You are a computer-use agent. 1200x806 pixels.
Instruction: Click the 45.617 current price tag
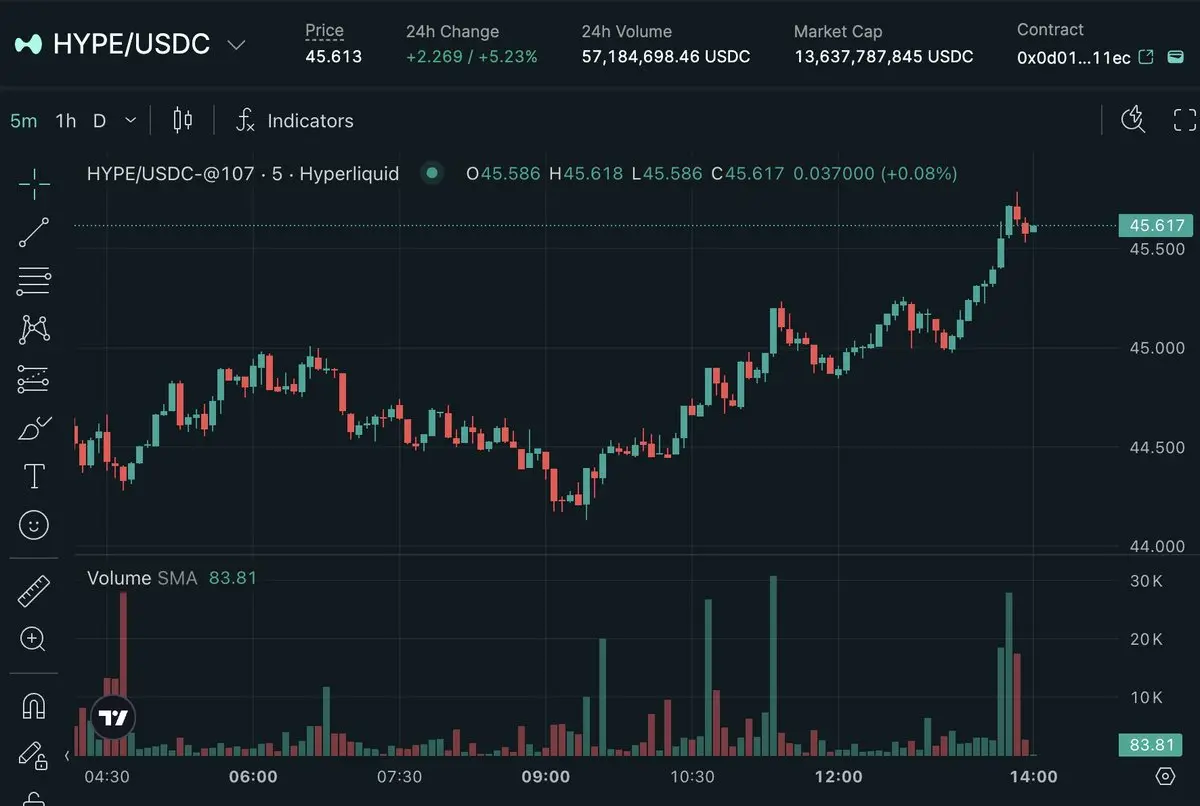(x=1157, y=226)
